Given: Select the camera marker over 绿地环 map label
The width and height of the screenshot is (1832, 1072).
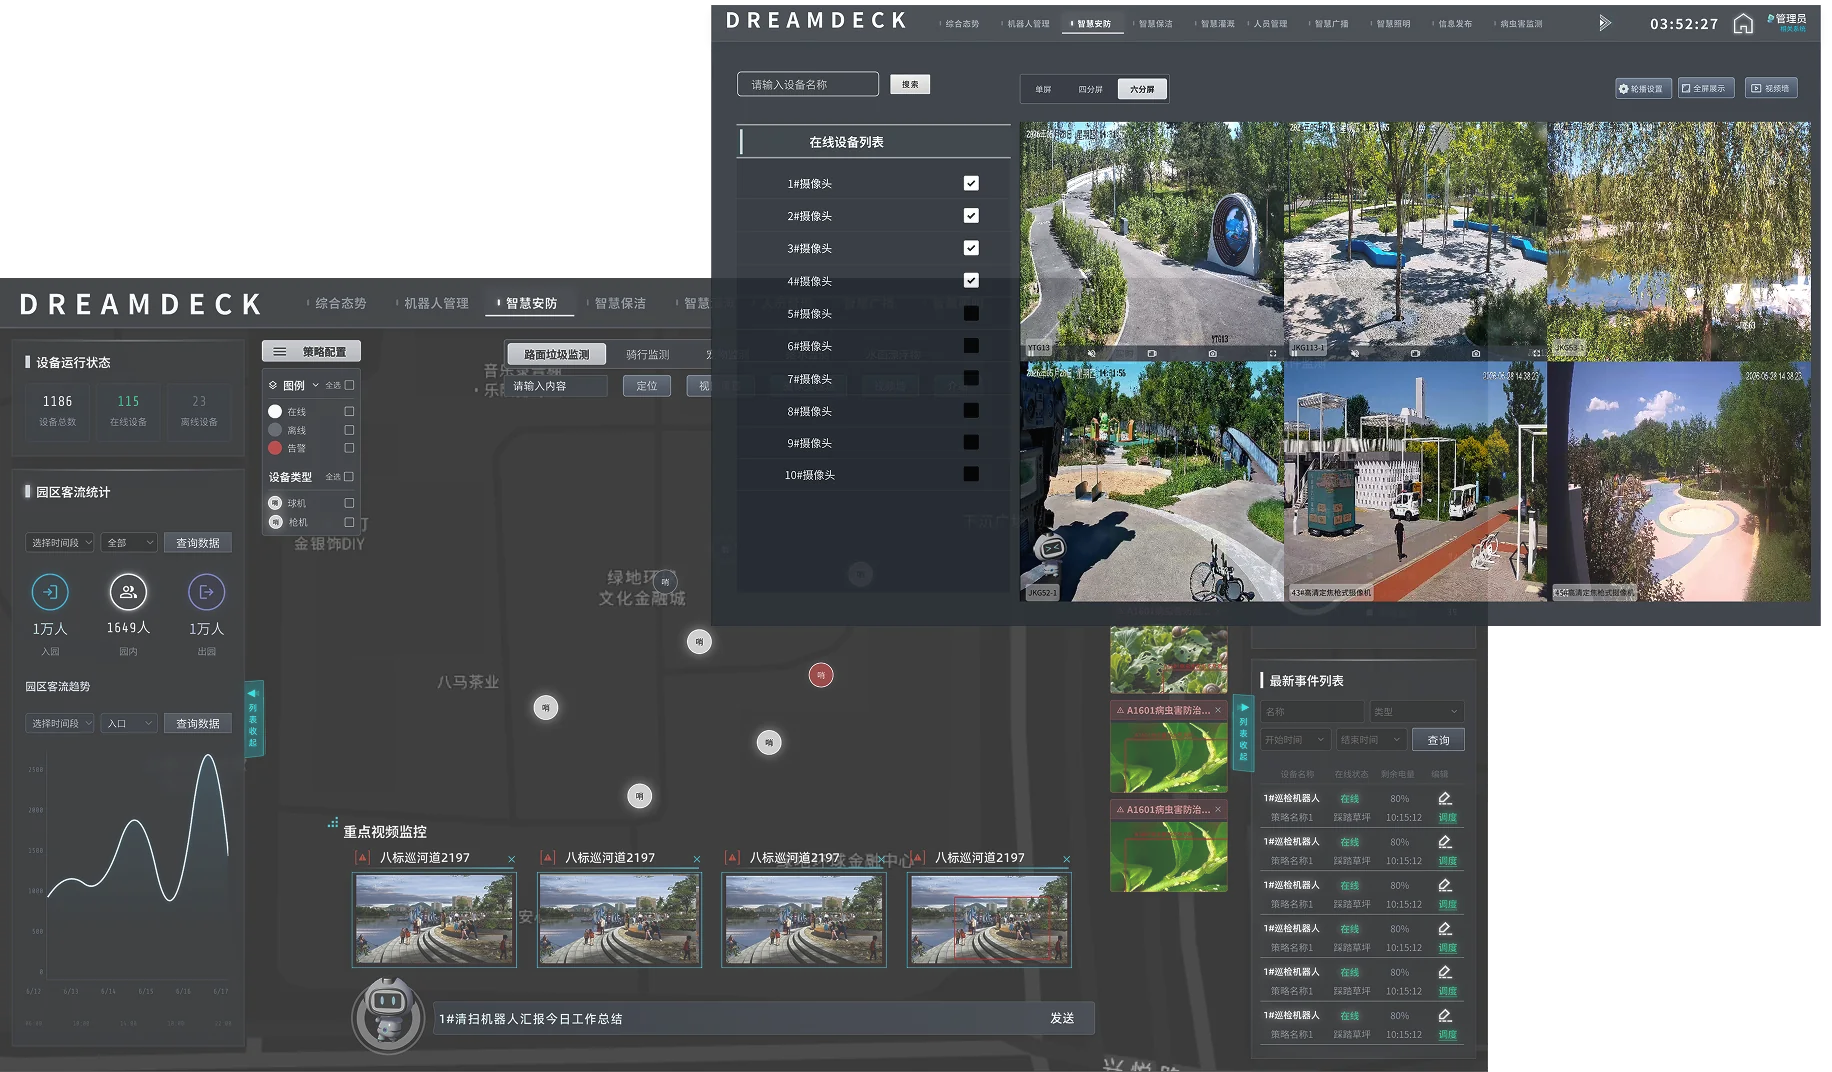Looking at the screenshot, I should coord(665,582).
